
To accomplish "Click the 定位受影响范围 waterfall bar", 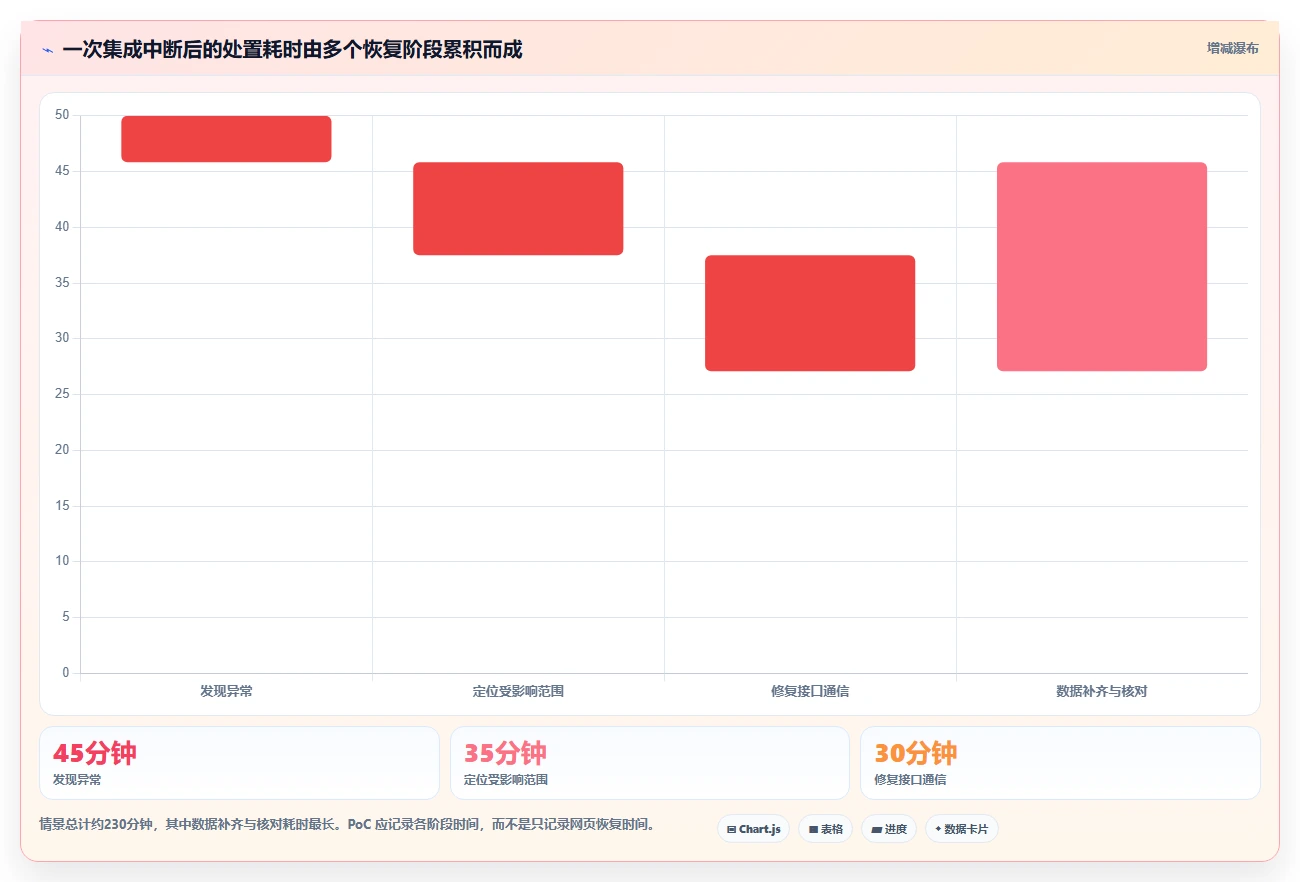I will pyautogui.click(x=518, y=209).
